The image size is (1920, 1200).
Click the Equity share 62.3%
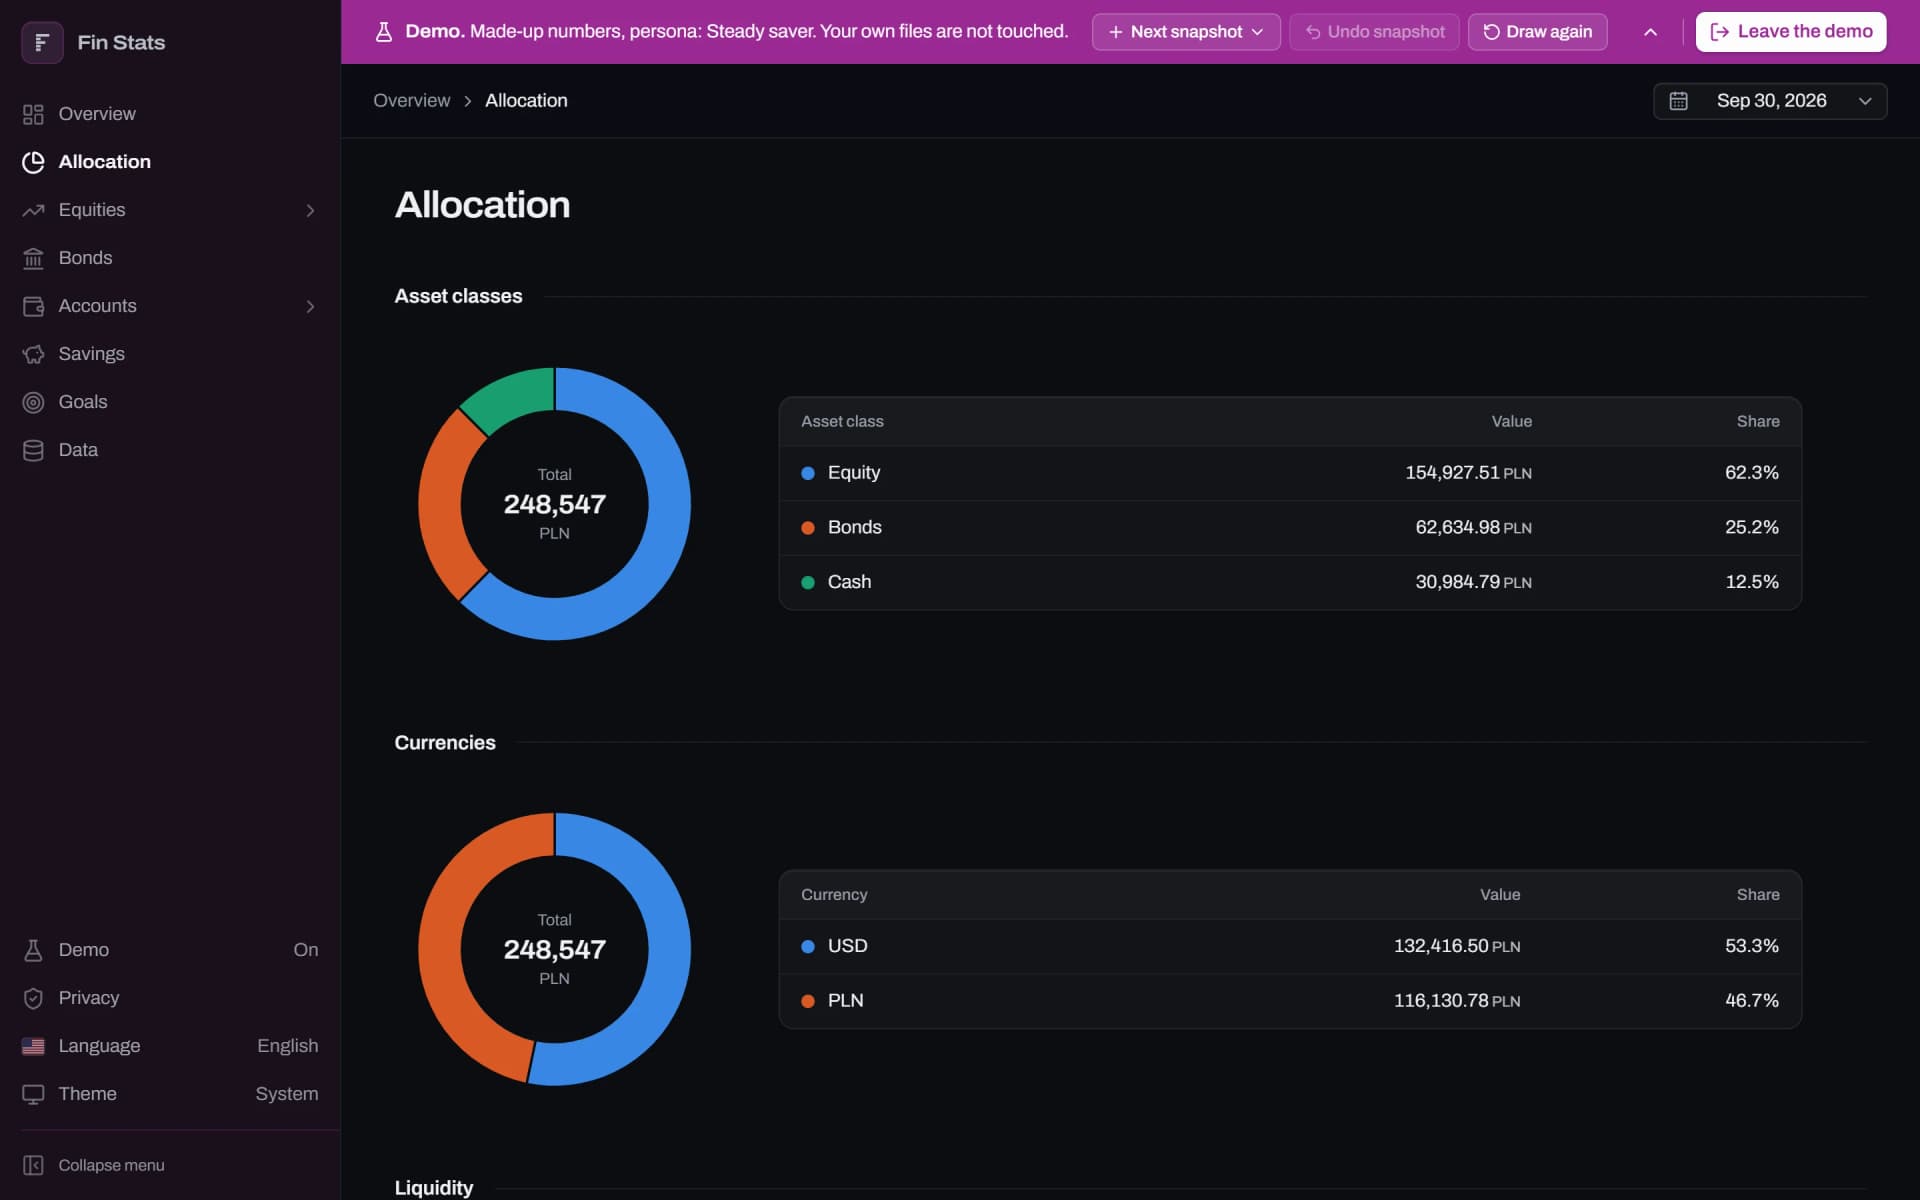1751,473
